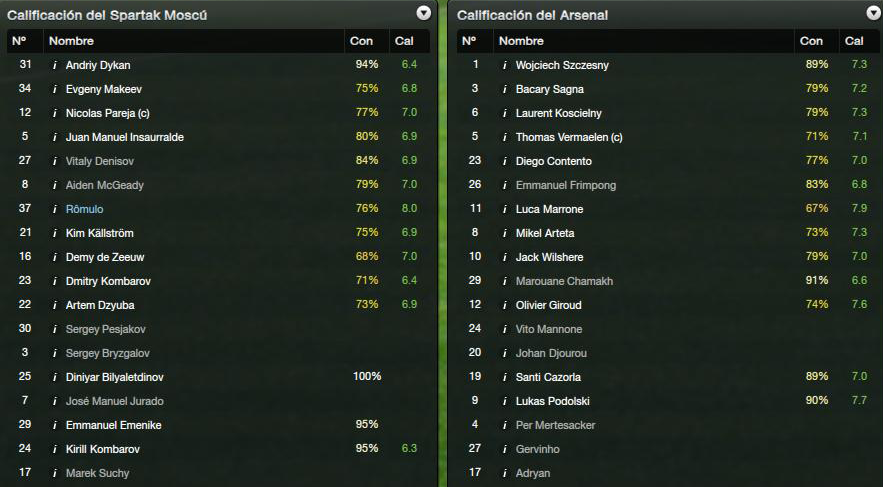Click info icon beside Rômulo
The image size is (883, 487).
[55, 209]
